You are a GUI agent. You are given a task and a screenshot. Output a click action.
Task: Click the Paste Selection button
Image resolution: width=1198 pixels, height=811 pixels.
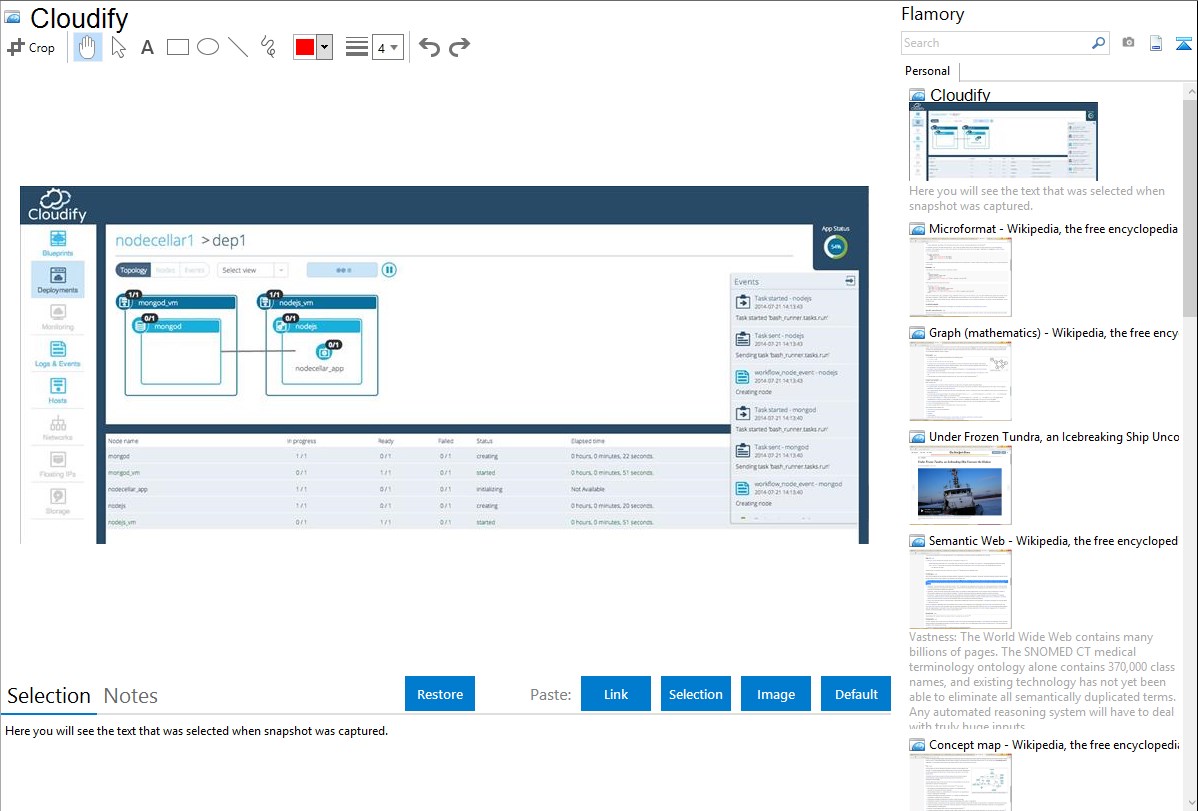(x=696, y=694)
